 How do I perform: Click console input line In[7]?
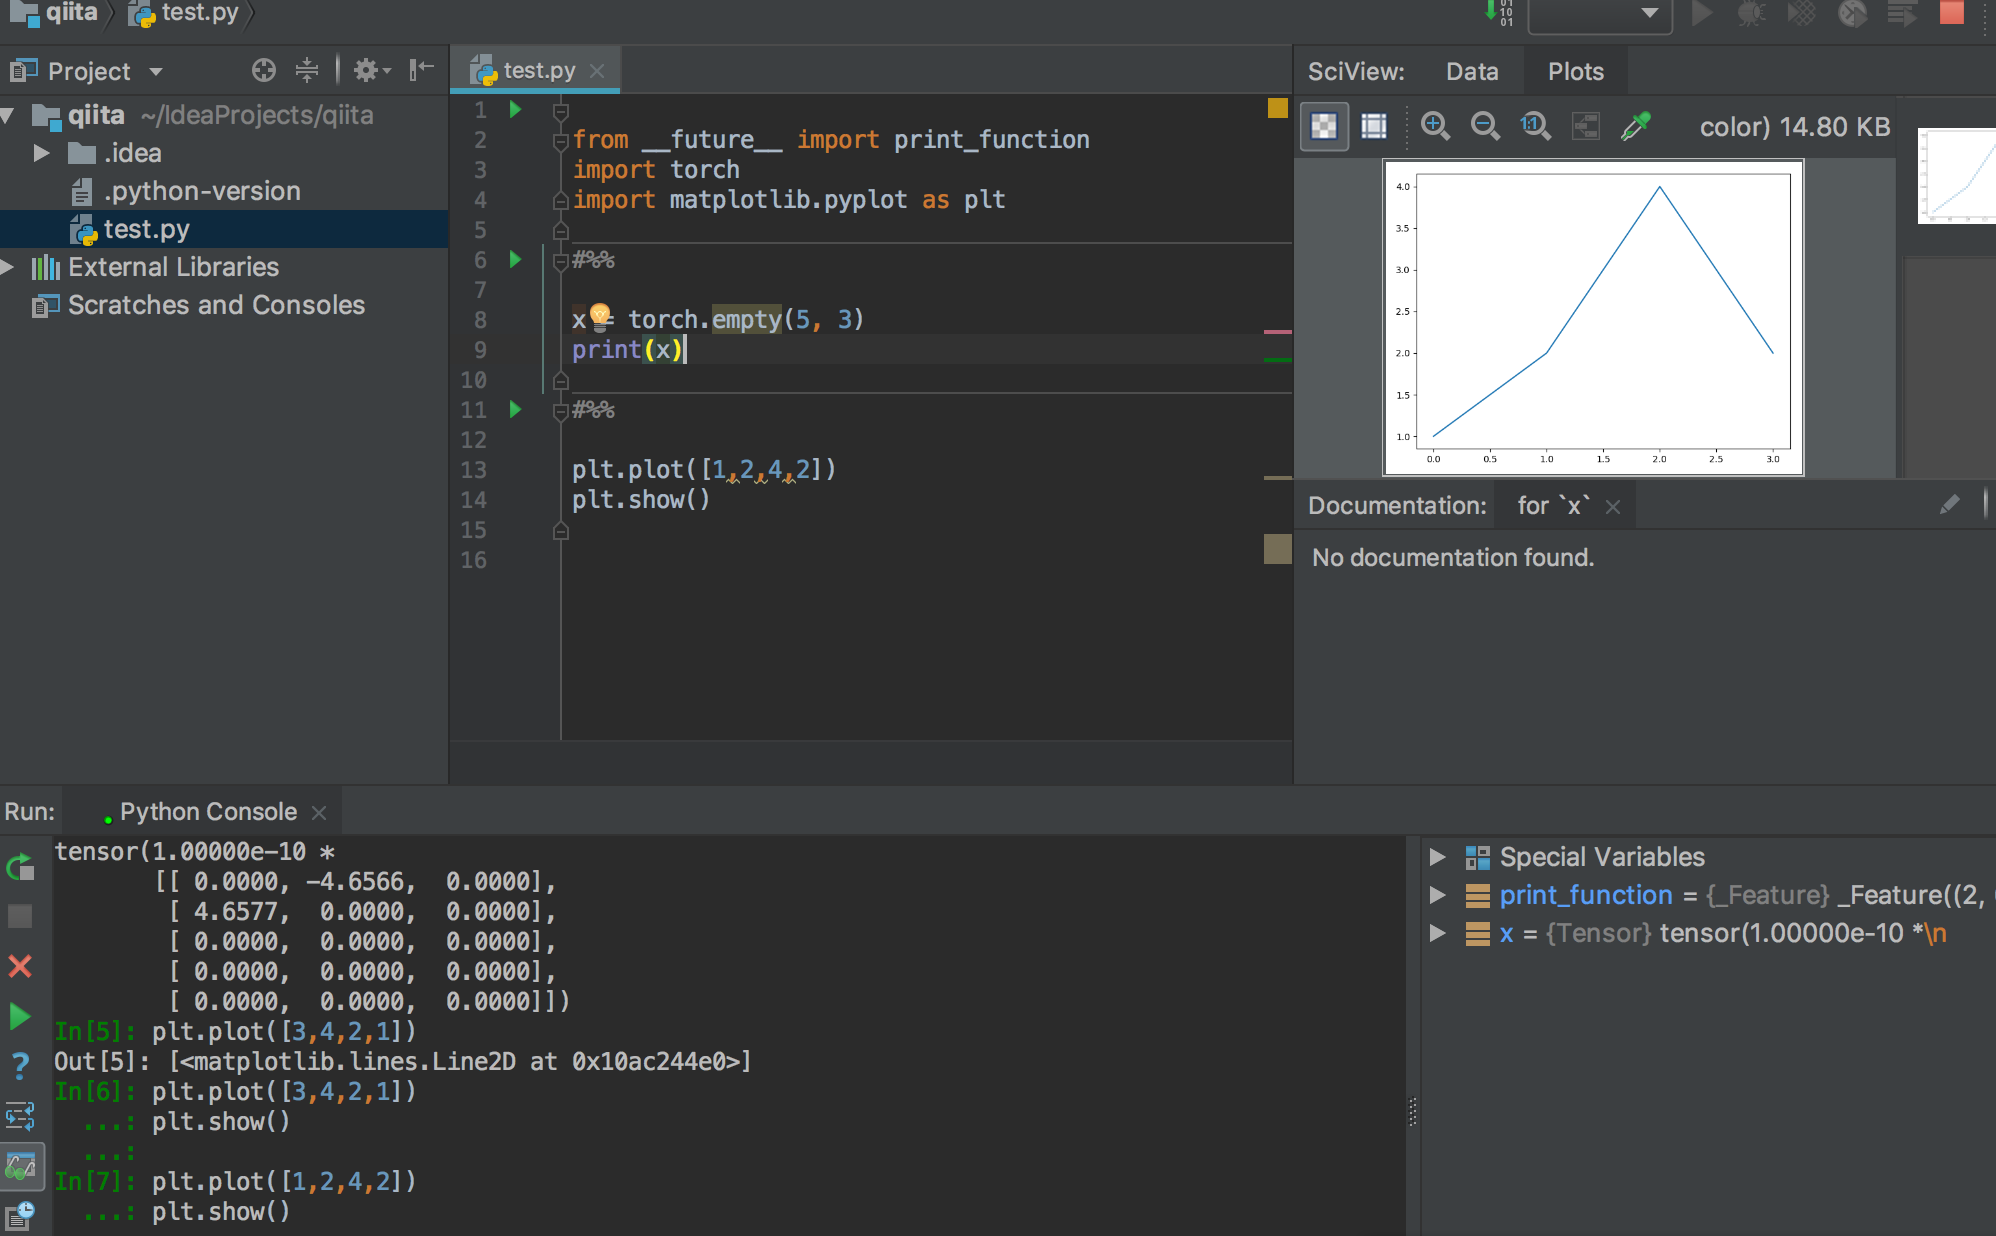[235, 1181]
